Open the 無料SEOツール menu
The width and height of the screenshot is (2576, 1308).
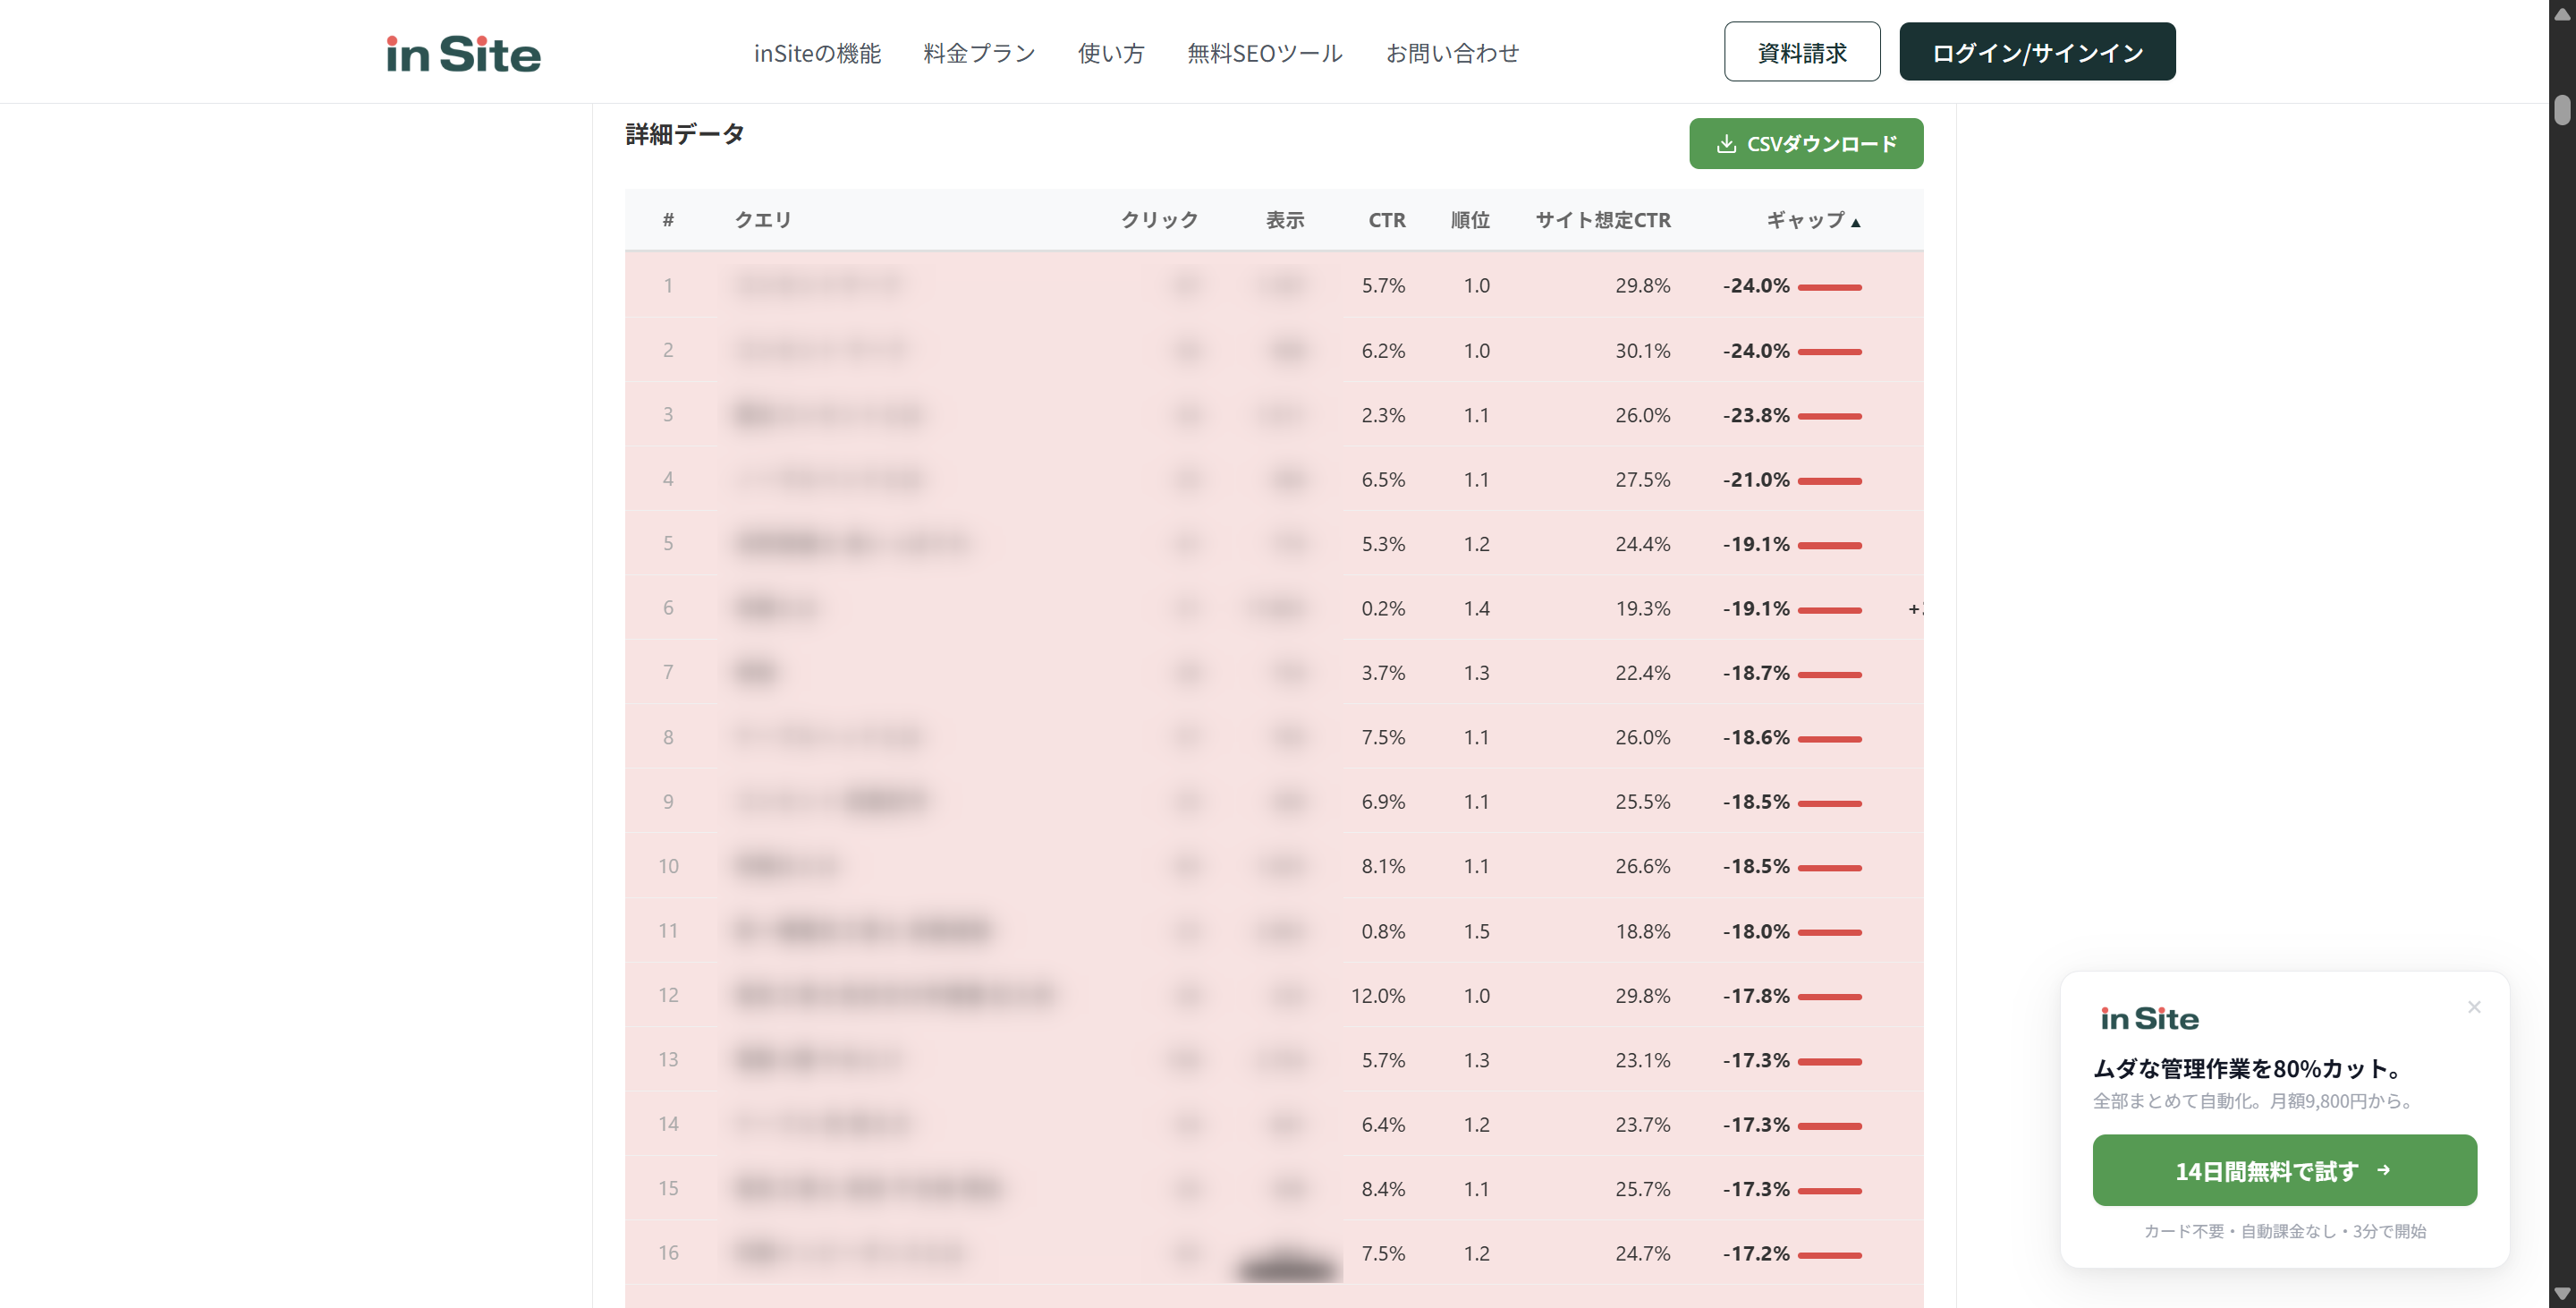coord(1264,53)
